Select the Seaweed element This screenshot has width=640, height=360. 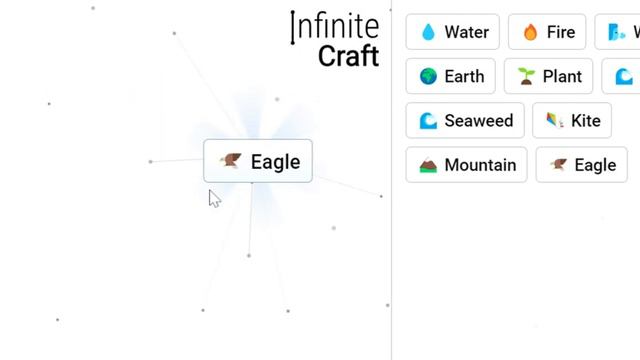[465, 120]
